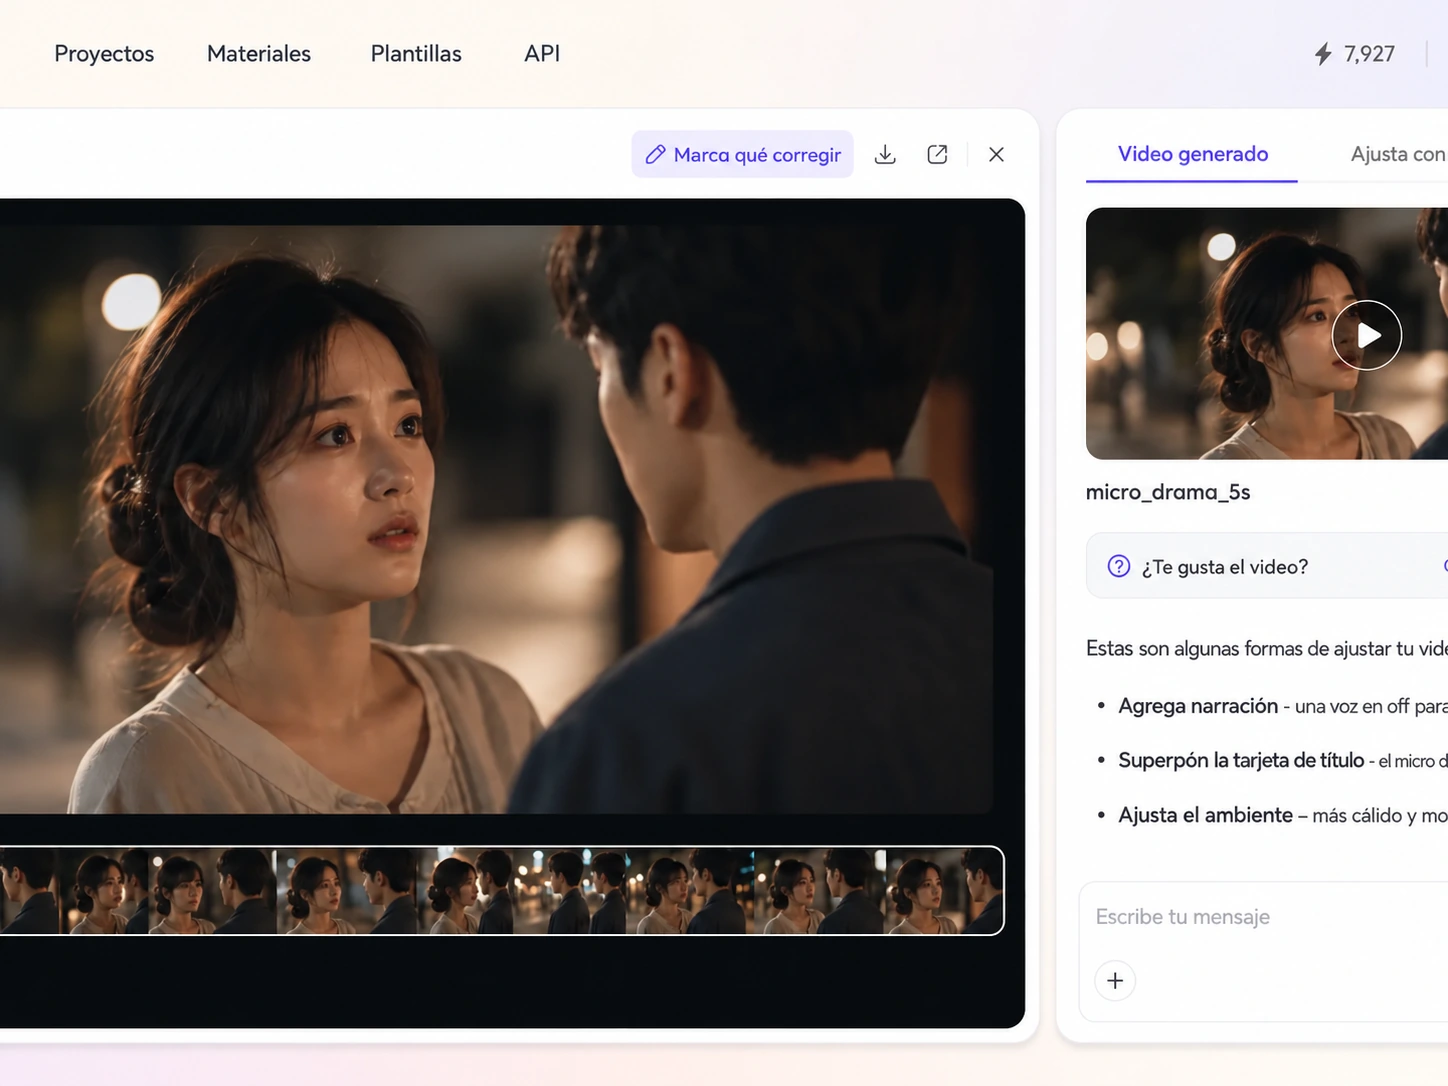Switch to the Video generado tab
The height and width of the screenshot is (1086, 1448).
coord(1193,154)
